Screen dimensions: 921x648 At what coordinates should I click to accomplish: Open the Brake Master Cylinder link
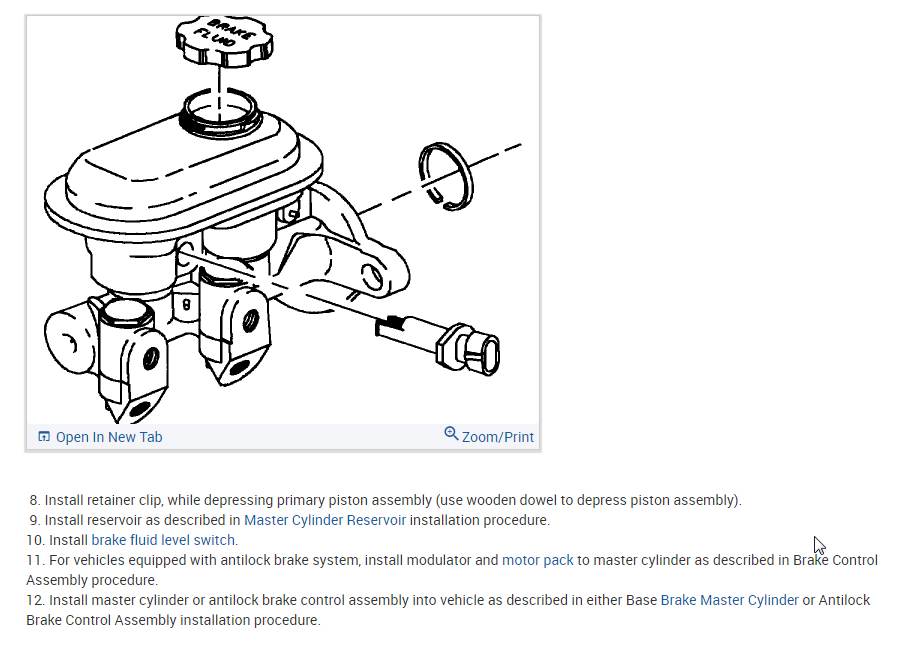(x=730, y=600)
